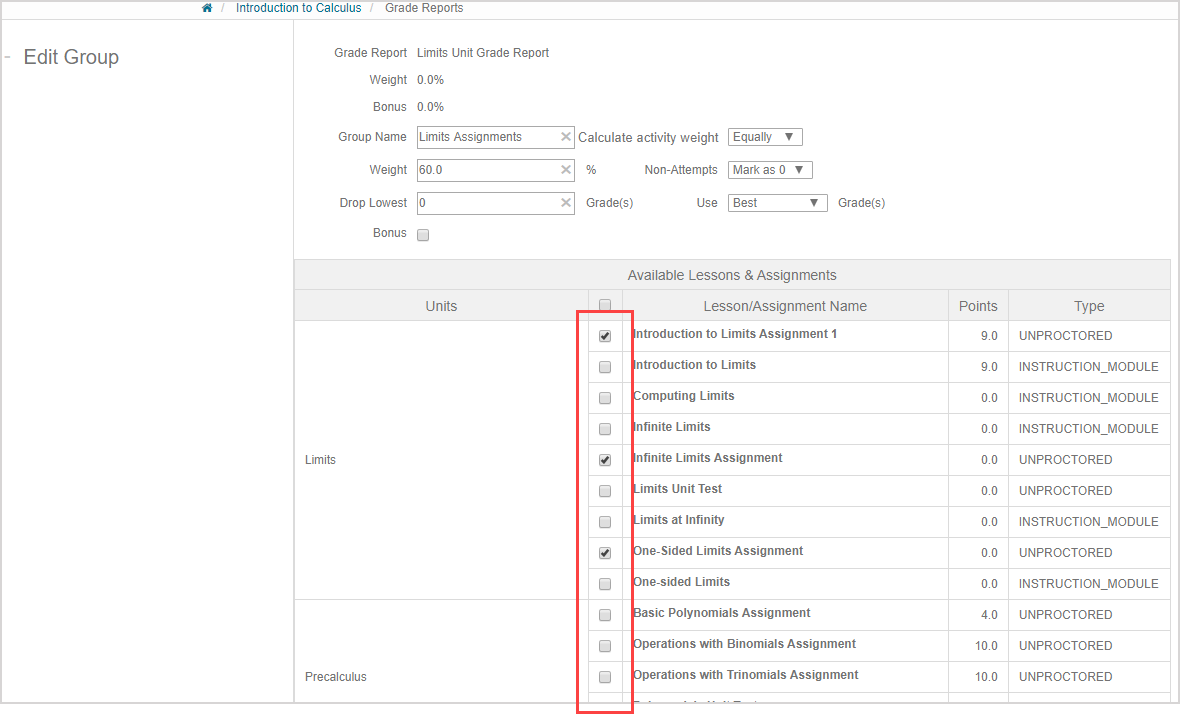
Task: Uncheck Introduction to Limits Assignment 1
Action: click(605, 337)
